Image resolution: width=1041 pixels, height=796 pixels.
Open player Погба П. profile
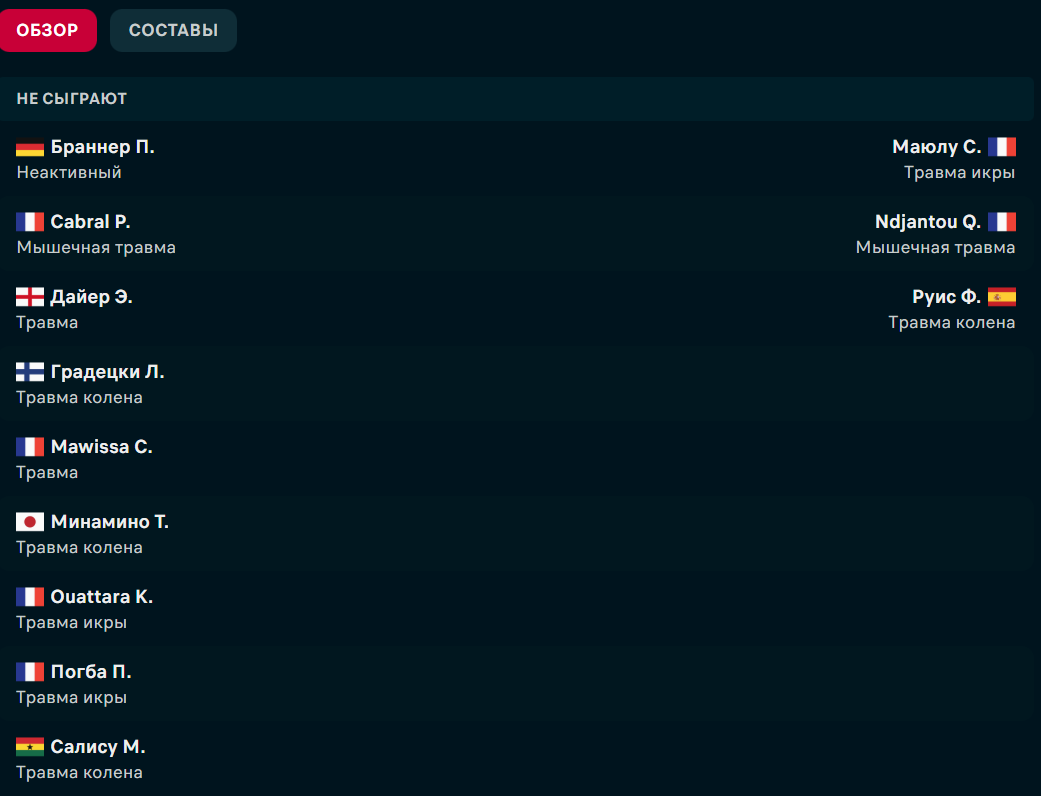[91, 672]
